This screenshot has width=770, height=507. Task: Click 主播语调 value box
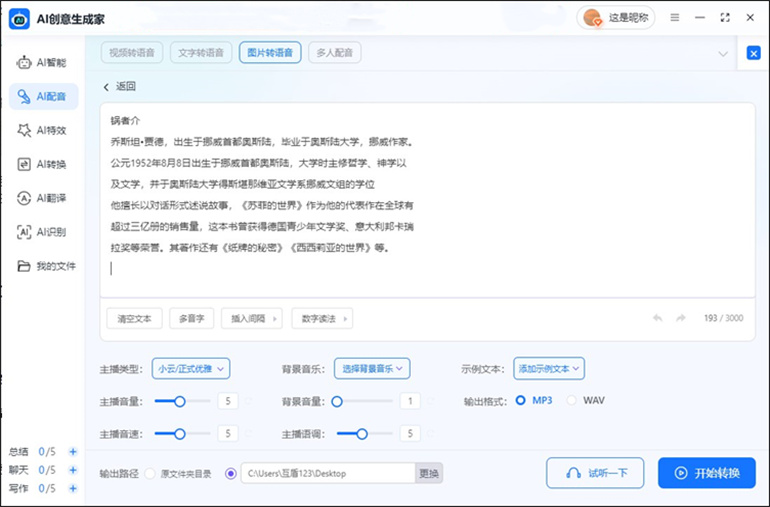click(x=410, y=434)
